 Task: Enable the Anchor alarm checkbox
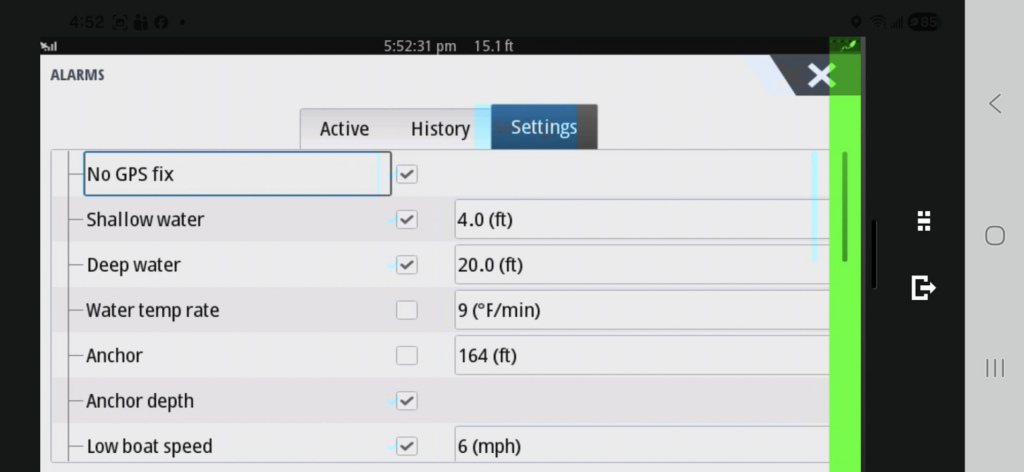point(406,355)
